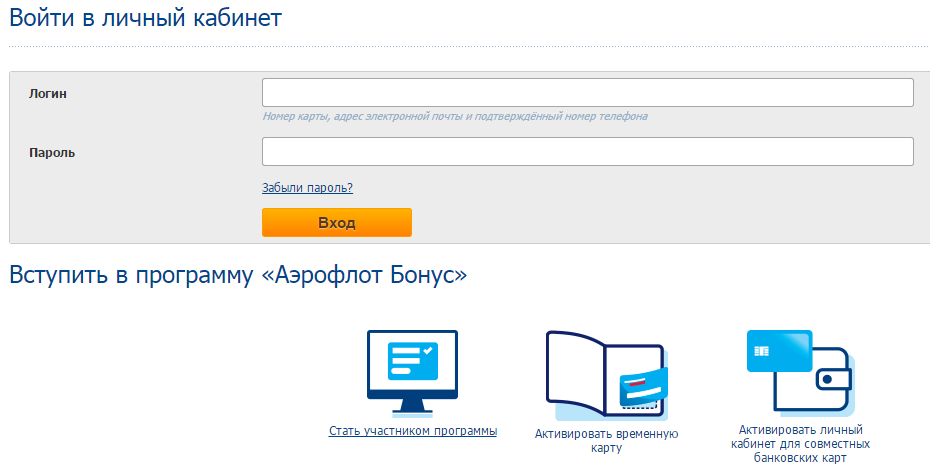Click the wallet and bank card icon
This screenshot has width=930, height=470.
[x=800, y=372]
